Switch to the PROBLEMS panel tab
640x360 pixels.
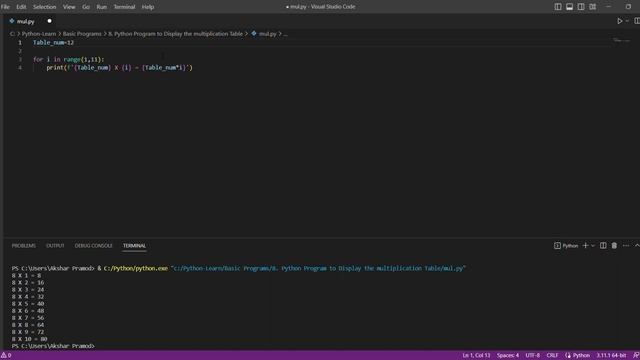pos(24,246)
